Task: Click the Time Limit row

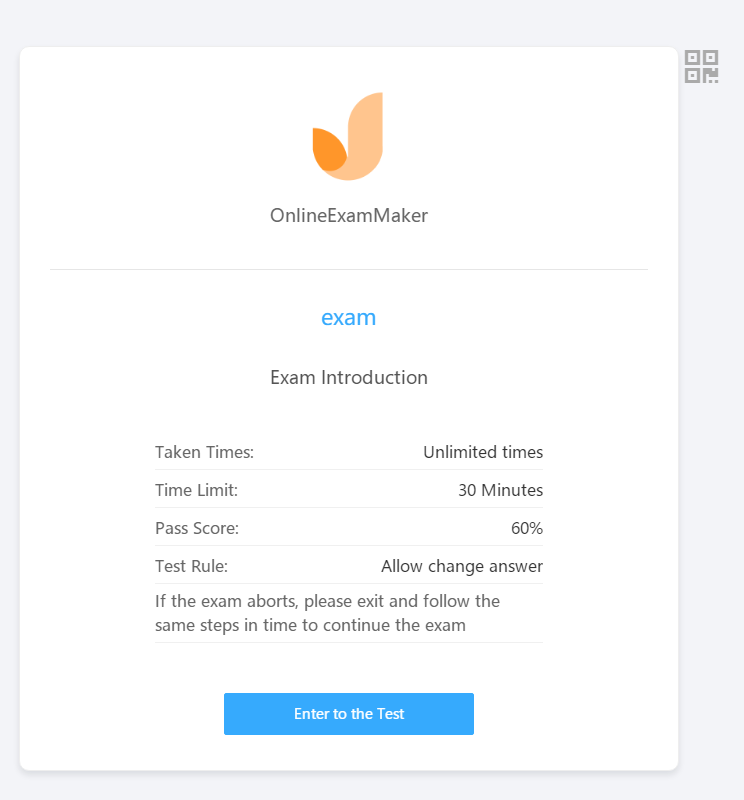Action: coord(349,490)
